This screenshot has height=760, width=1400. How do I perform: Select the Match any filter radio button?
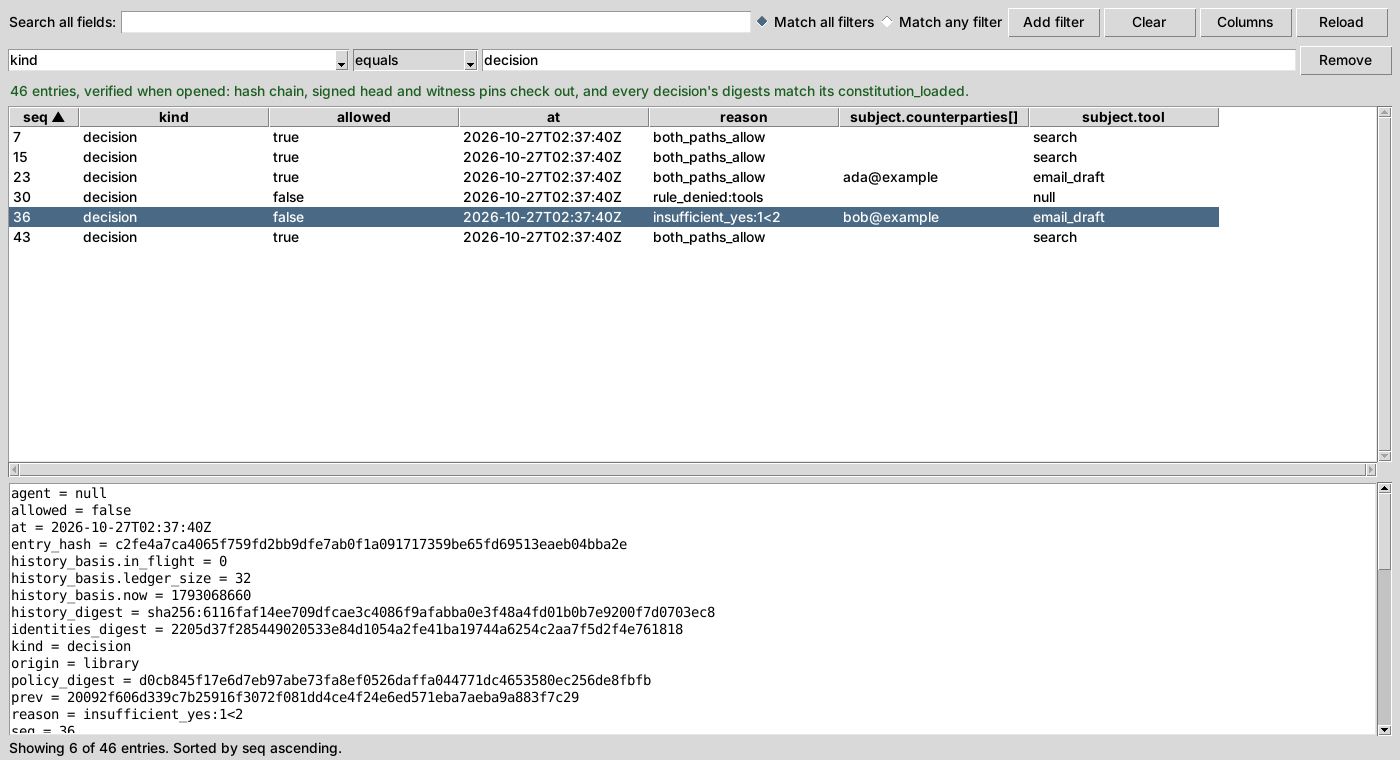click(x=942, y=22)
